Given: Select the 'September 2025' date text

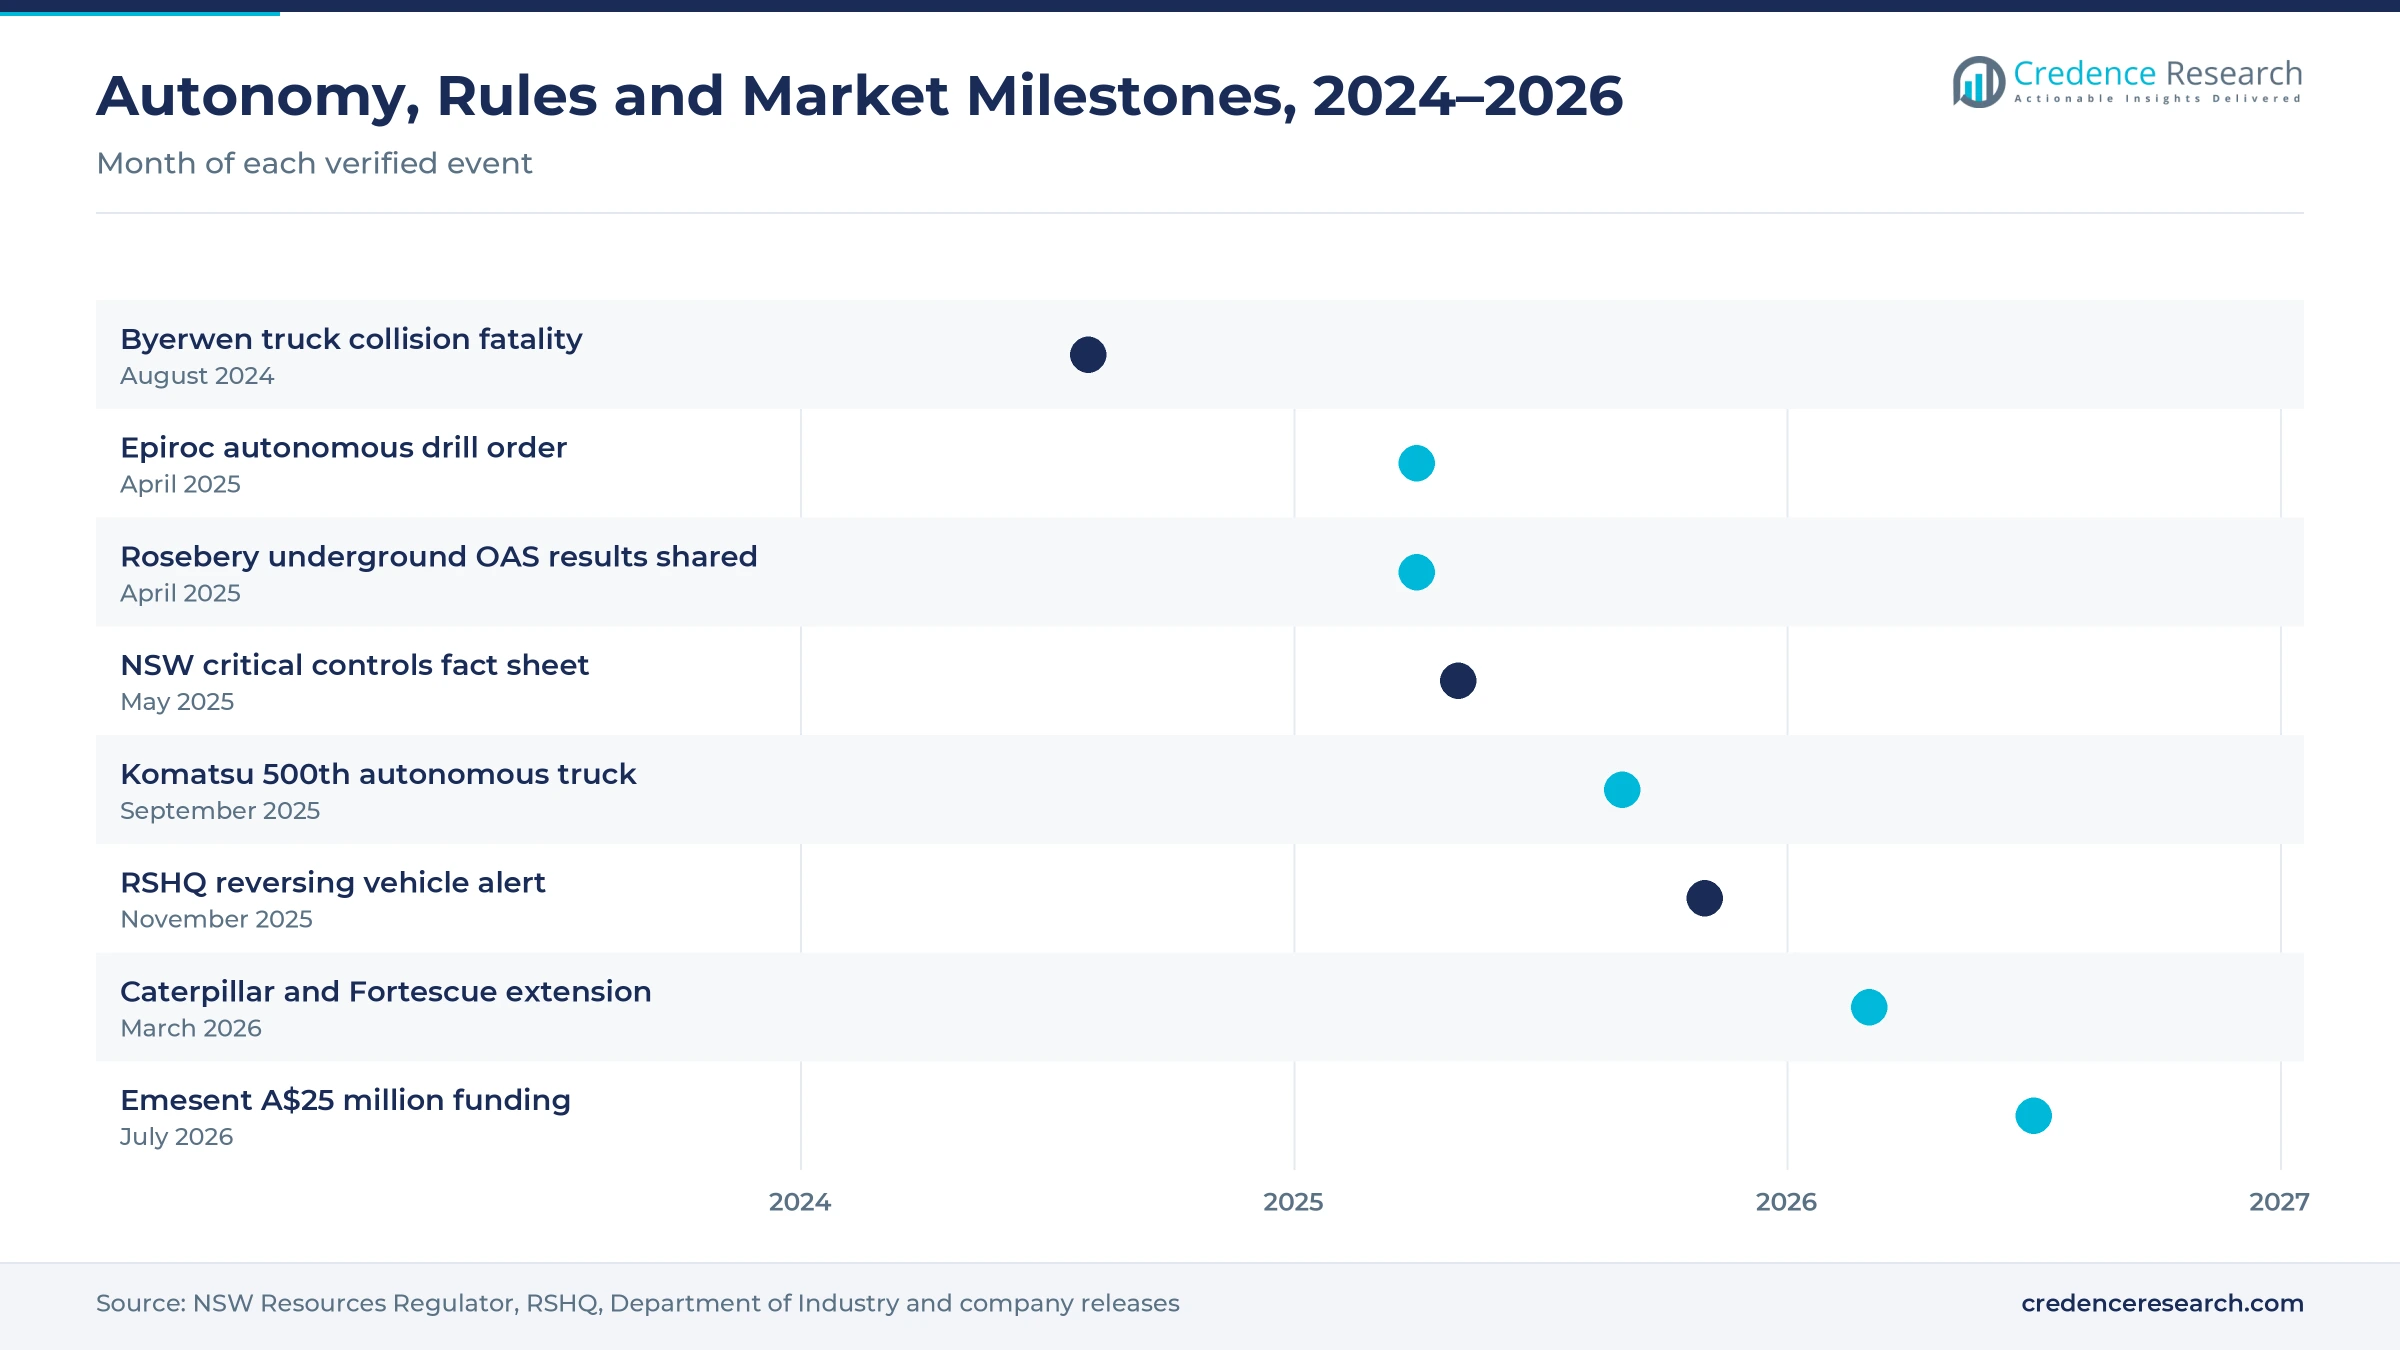Looking at the screenshot, I should pos(220,811).
